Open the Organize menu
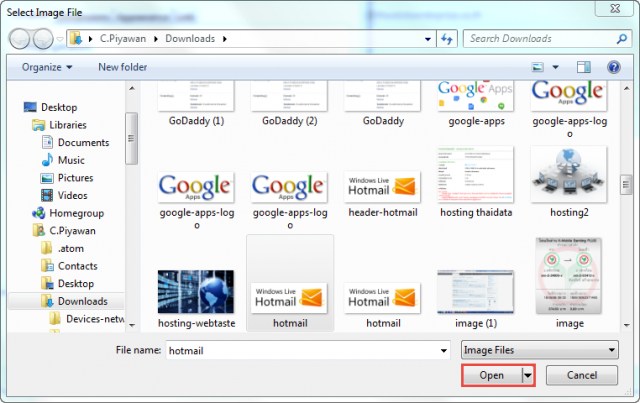The width and height of the screenshot is (640, 403). [x=47, y=67]
